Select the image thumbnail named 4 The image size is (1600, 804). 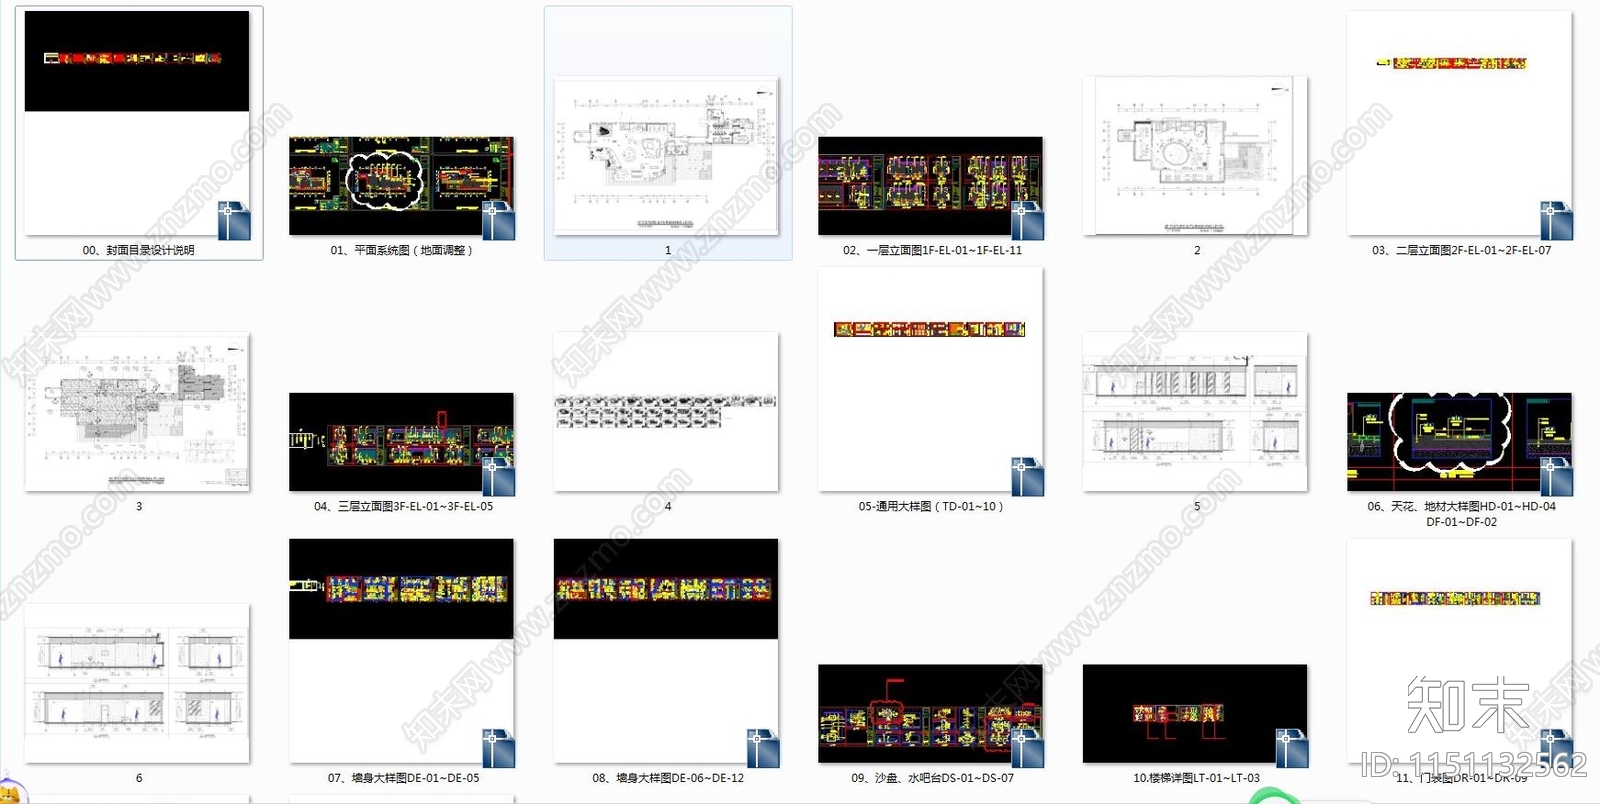click(x=666, y=412)
